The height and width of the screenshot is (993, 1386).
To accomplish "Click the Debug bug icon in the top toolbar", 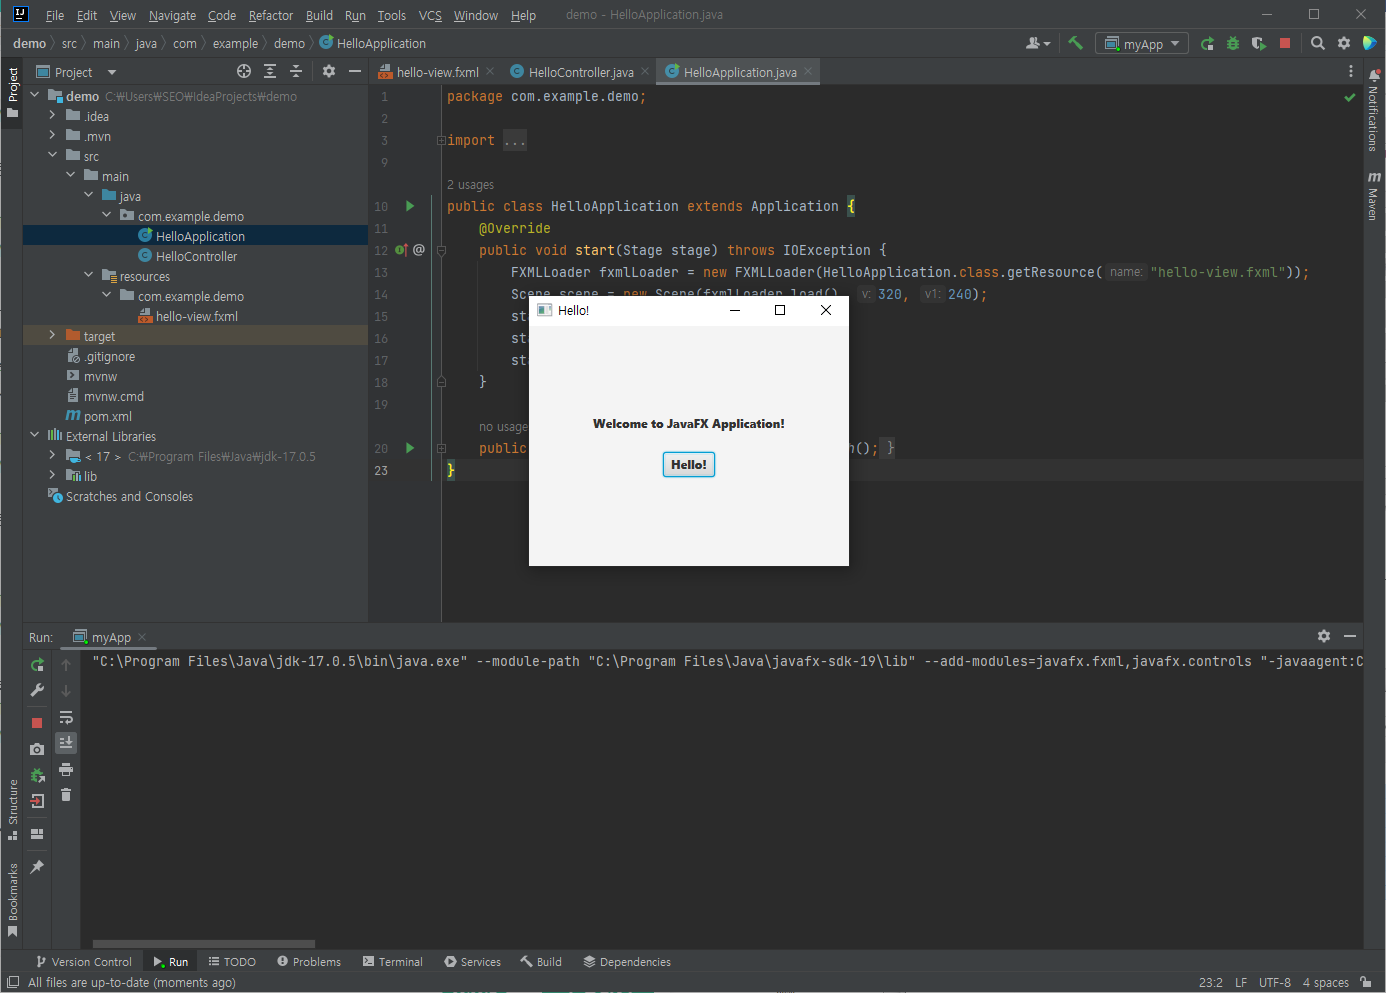I will click(x=1233, y=43).
